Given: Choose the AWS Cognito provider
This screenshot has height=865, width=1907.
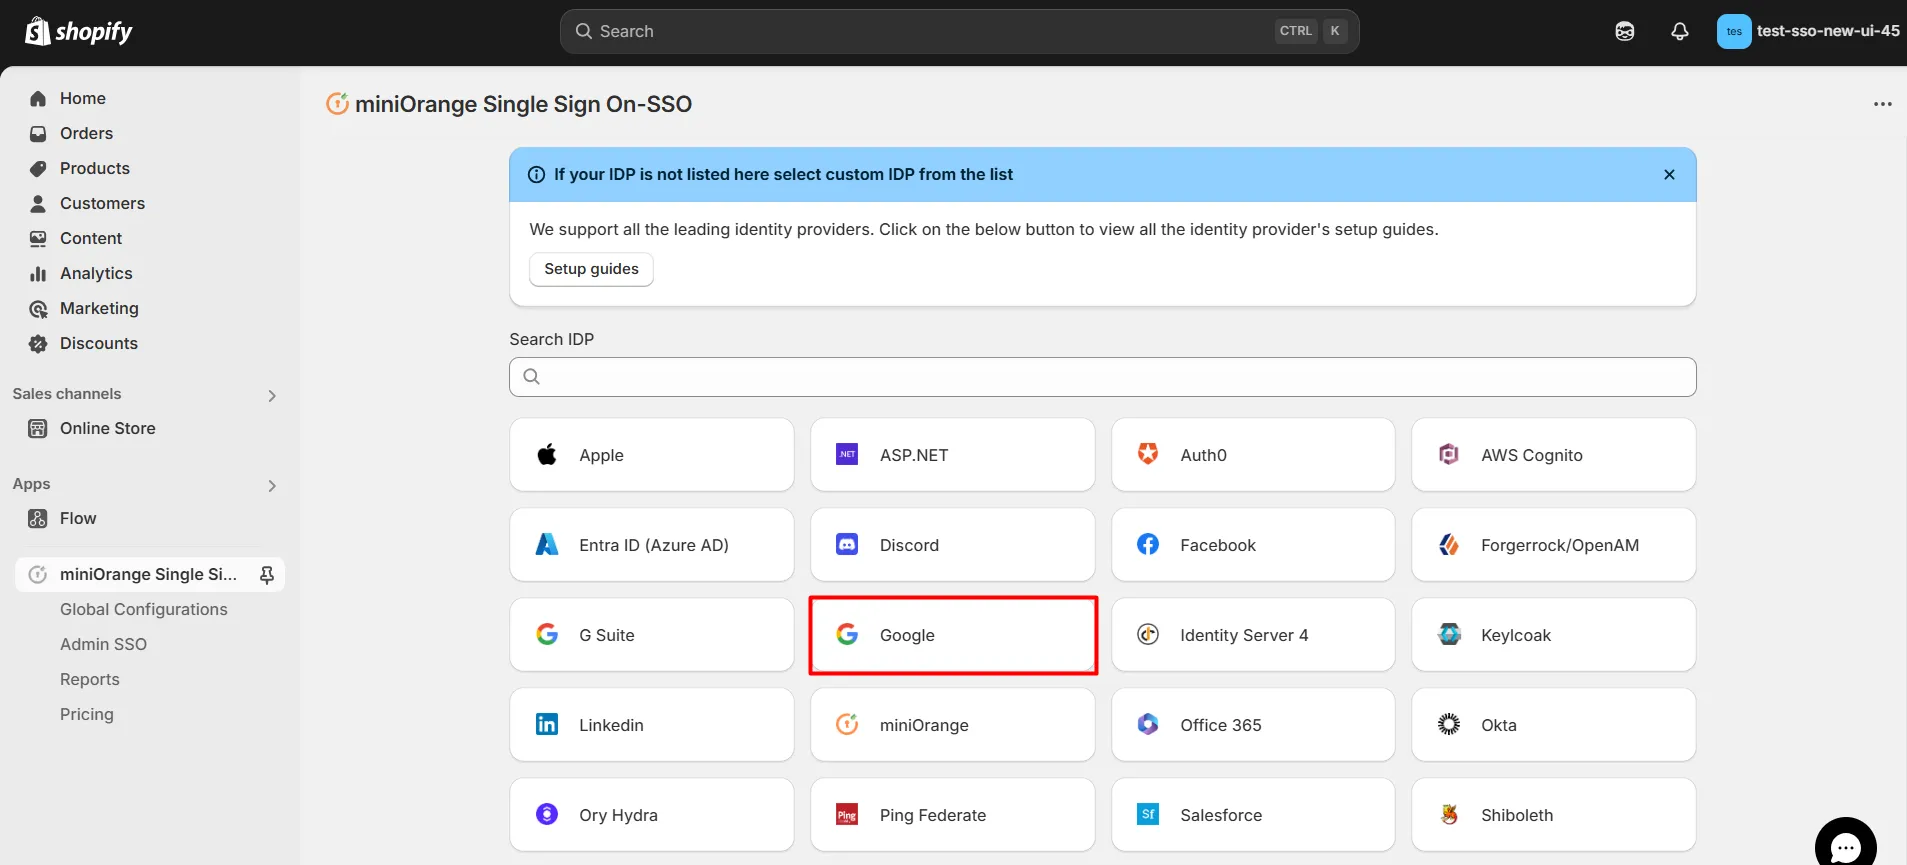Looking at the screenshot, I should tap(1553, 455).
